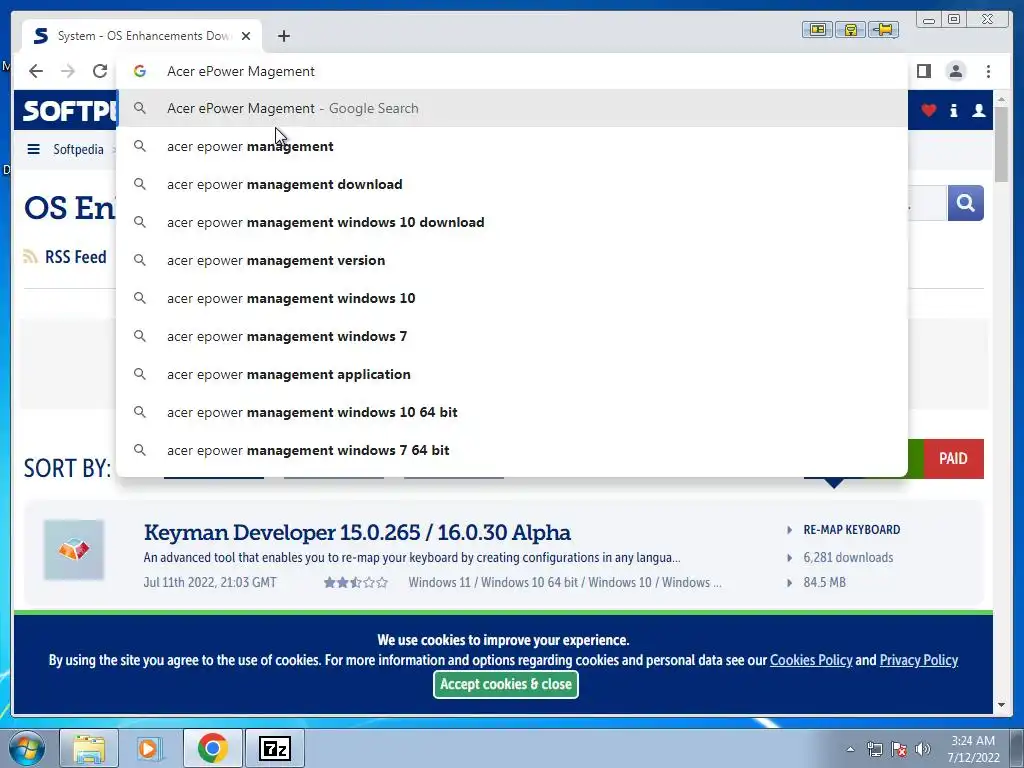
Task: Click the Softpedia info icon
Action: (953, 110)
